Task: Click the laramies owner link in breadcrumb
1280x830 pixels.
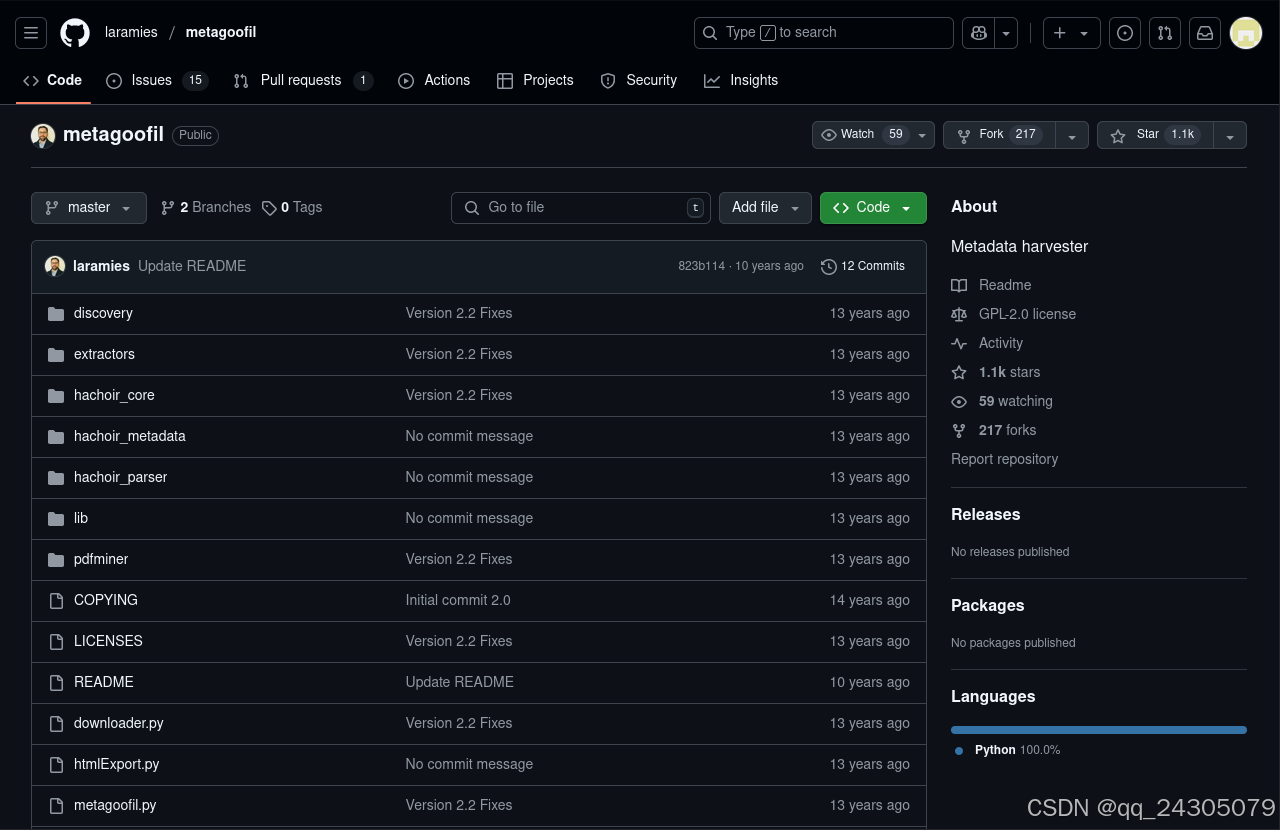Action: 131,32
